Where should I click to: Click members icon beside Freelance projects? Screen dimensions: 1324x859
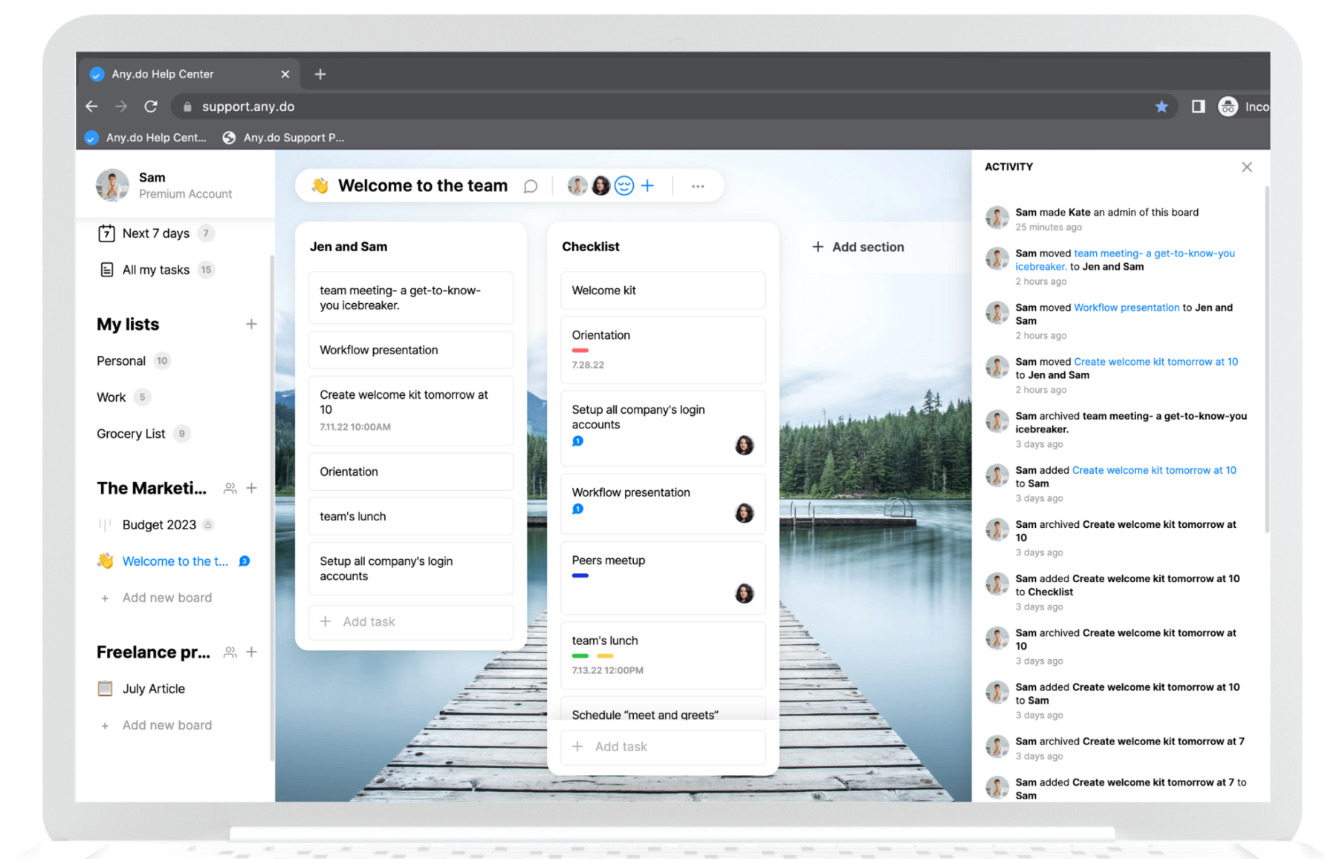click(230, 652)
